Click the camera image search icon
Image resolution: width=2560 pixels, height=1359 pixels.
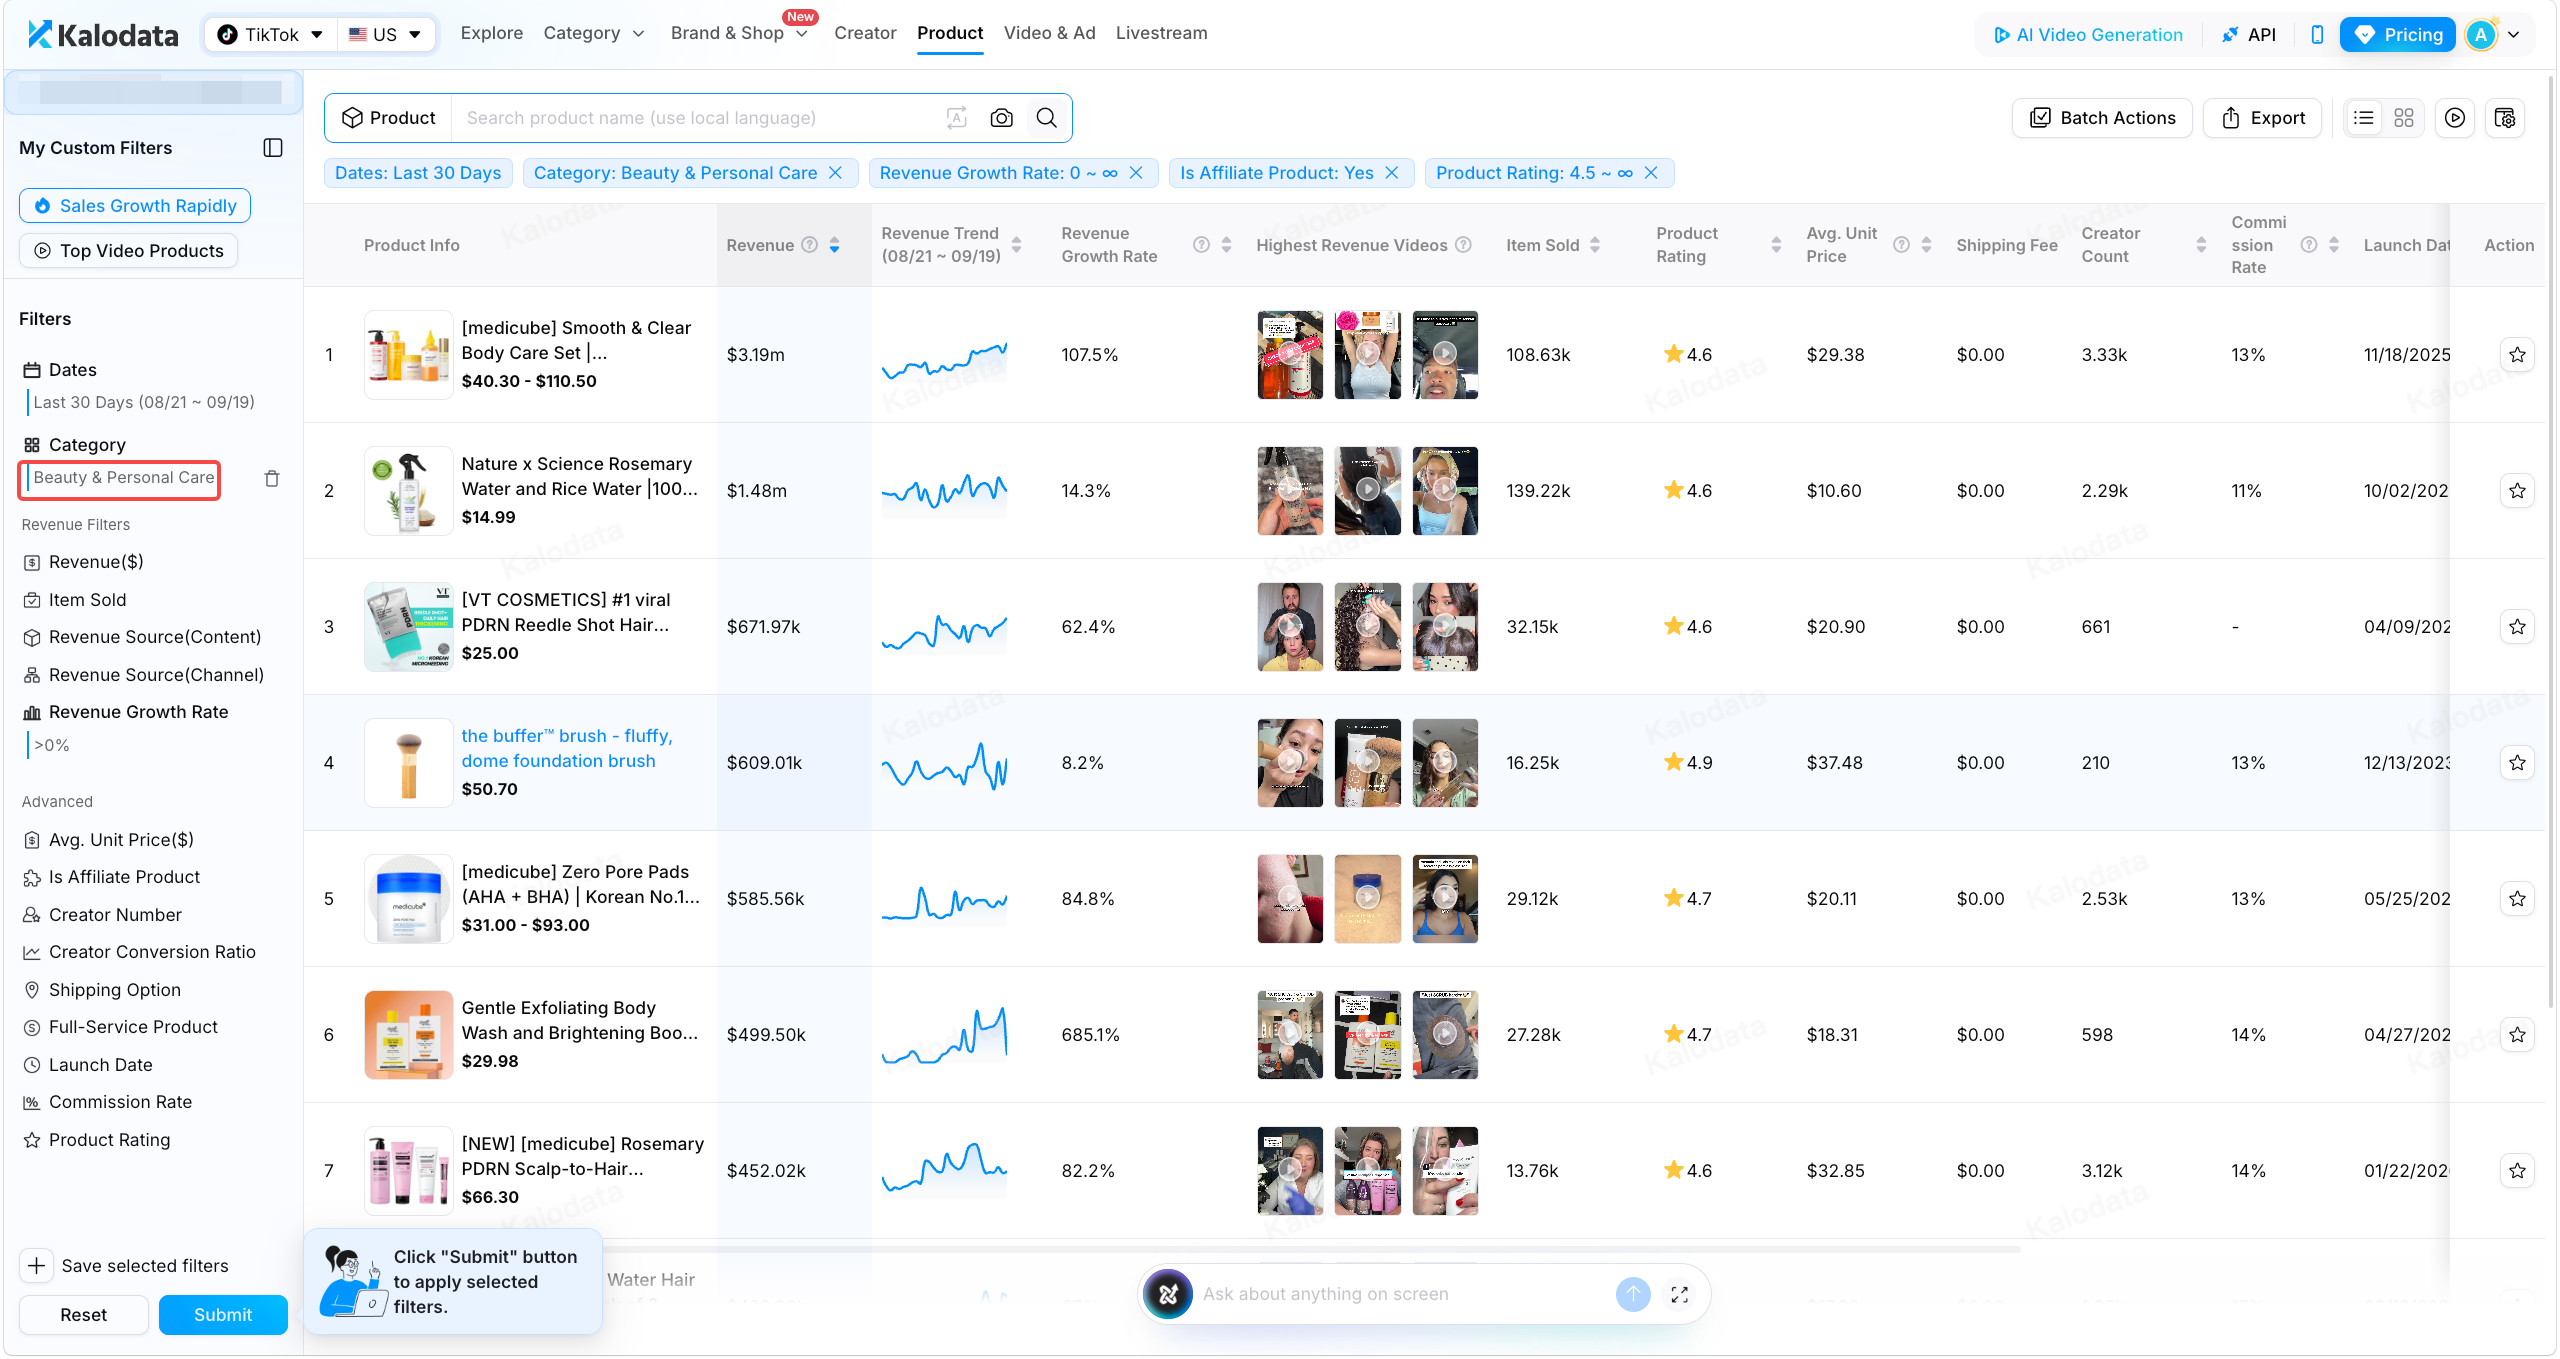point(1001,118)
